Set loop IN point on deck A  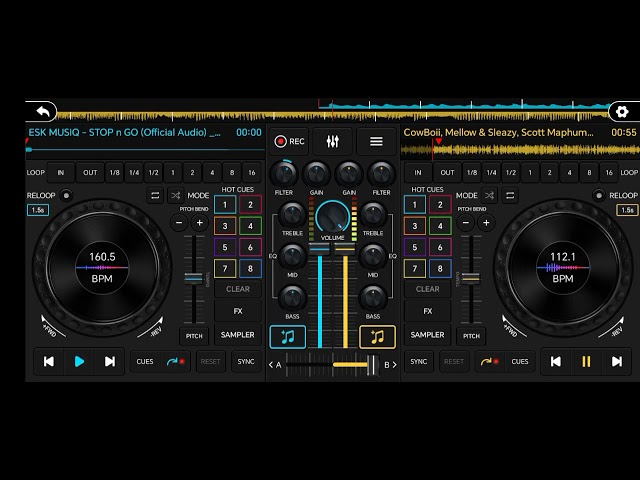pyautogui.click(x=60, y=173)
